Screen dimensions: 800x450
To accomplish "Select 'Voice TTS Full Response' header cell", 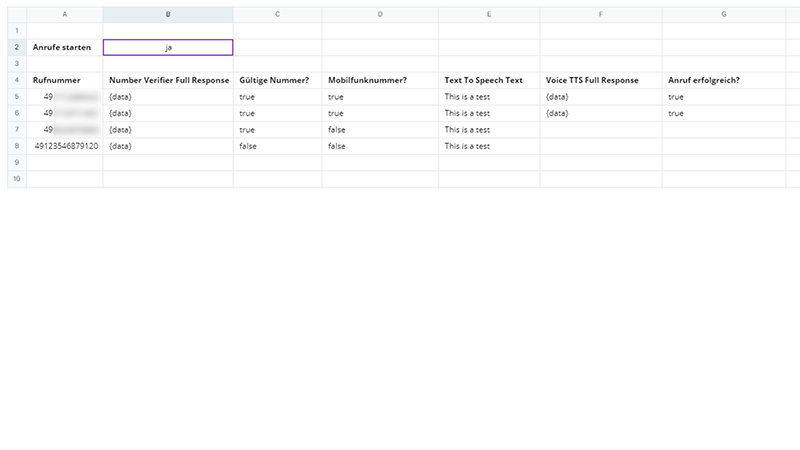I will [600, 80].
